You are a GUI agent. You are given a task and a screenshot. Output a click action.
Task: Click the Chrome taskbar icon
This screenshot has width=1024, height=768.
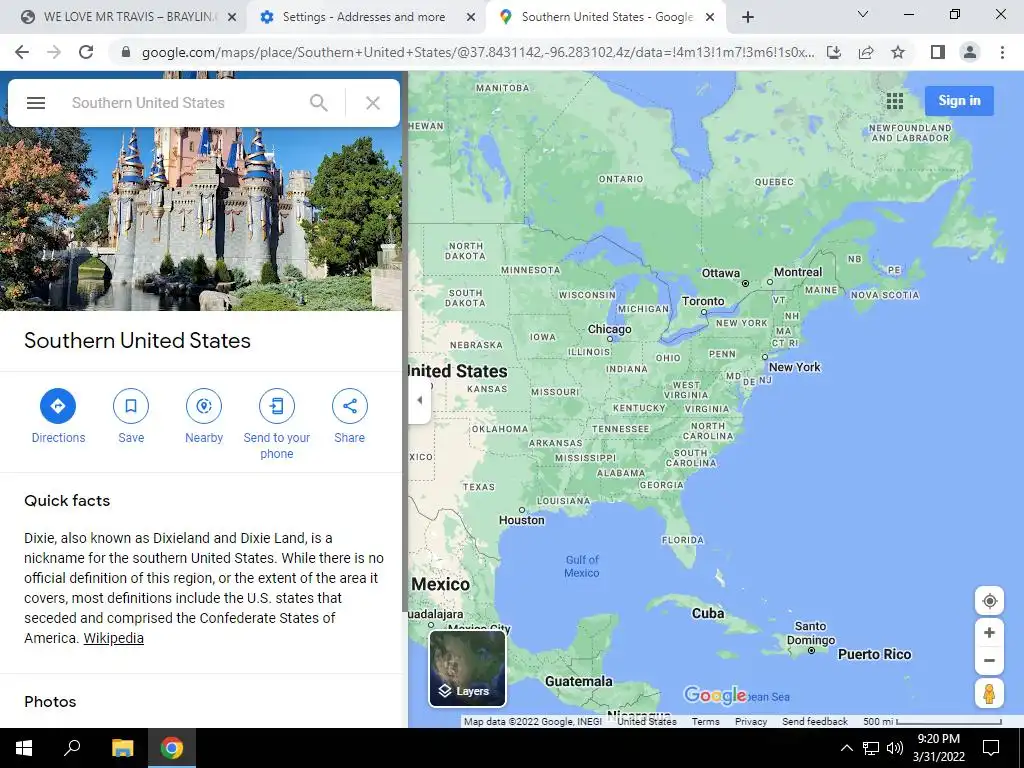pyautogui.click(x=172, y=748)
